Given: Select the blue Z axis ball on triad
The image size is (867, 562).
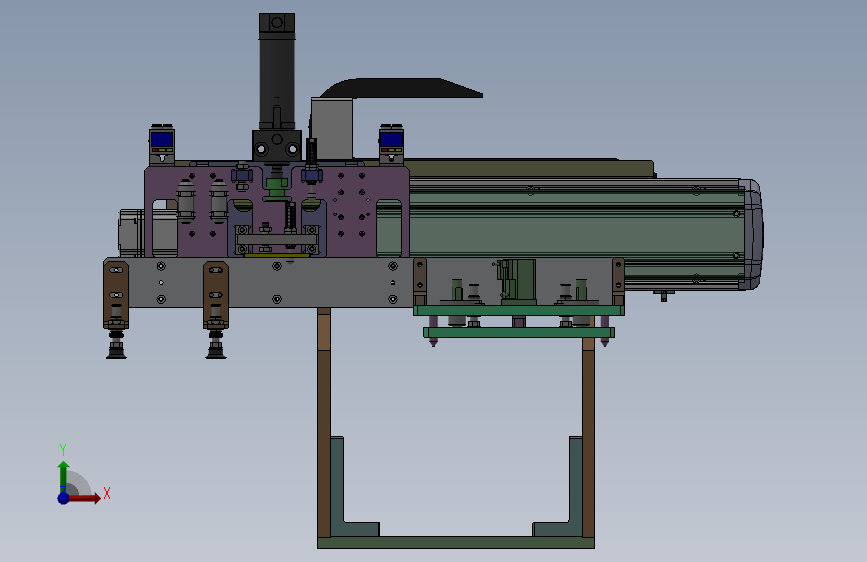Looking at the screenshot, I should [63, 498].
